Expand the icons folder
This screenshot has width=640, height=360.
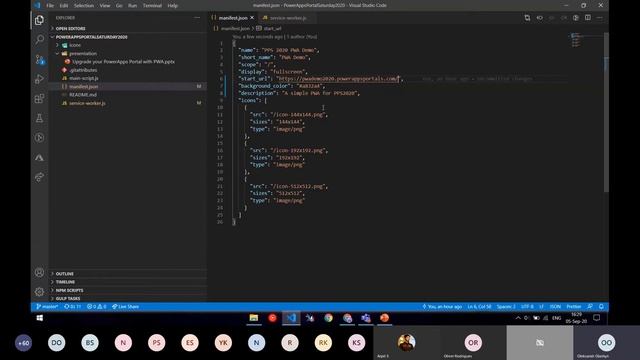coord(75,45)
